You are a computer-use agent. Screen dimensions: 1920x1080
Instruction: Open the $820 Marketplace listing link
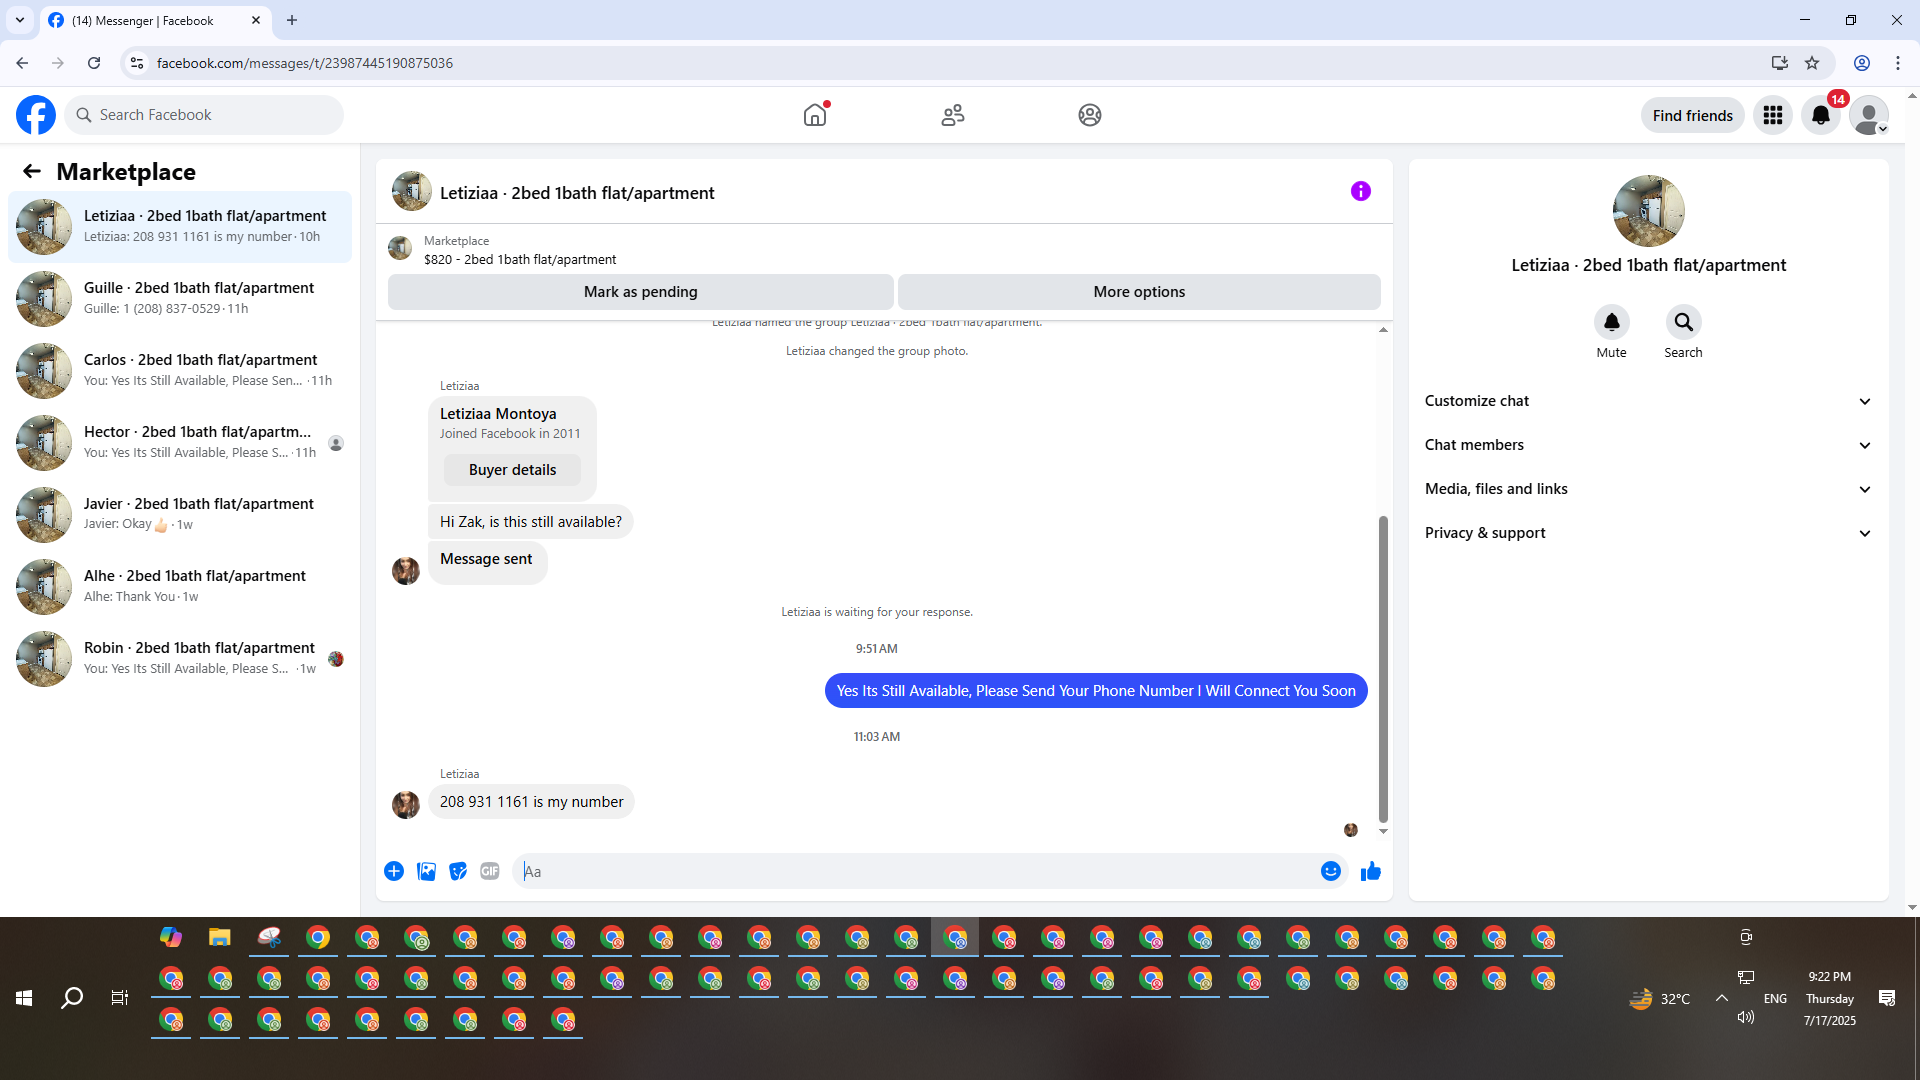pos(520,259)
